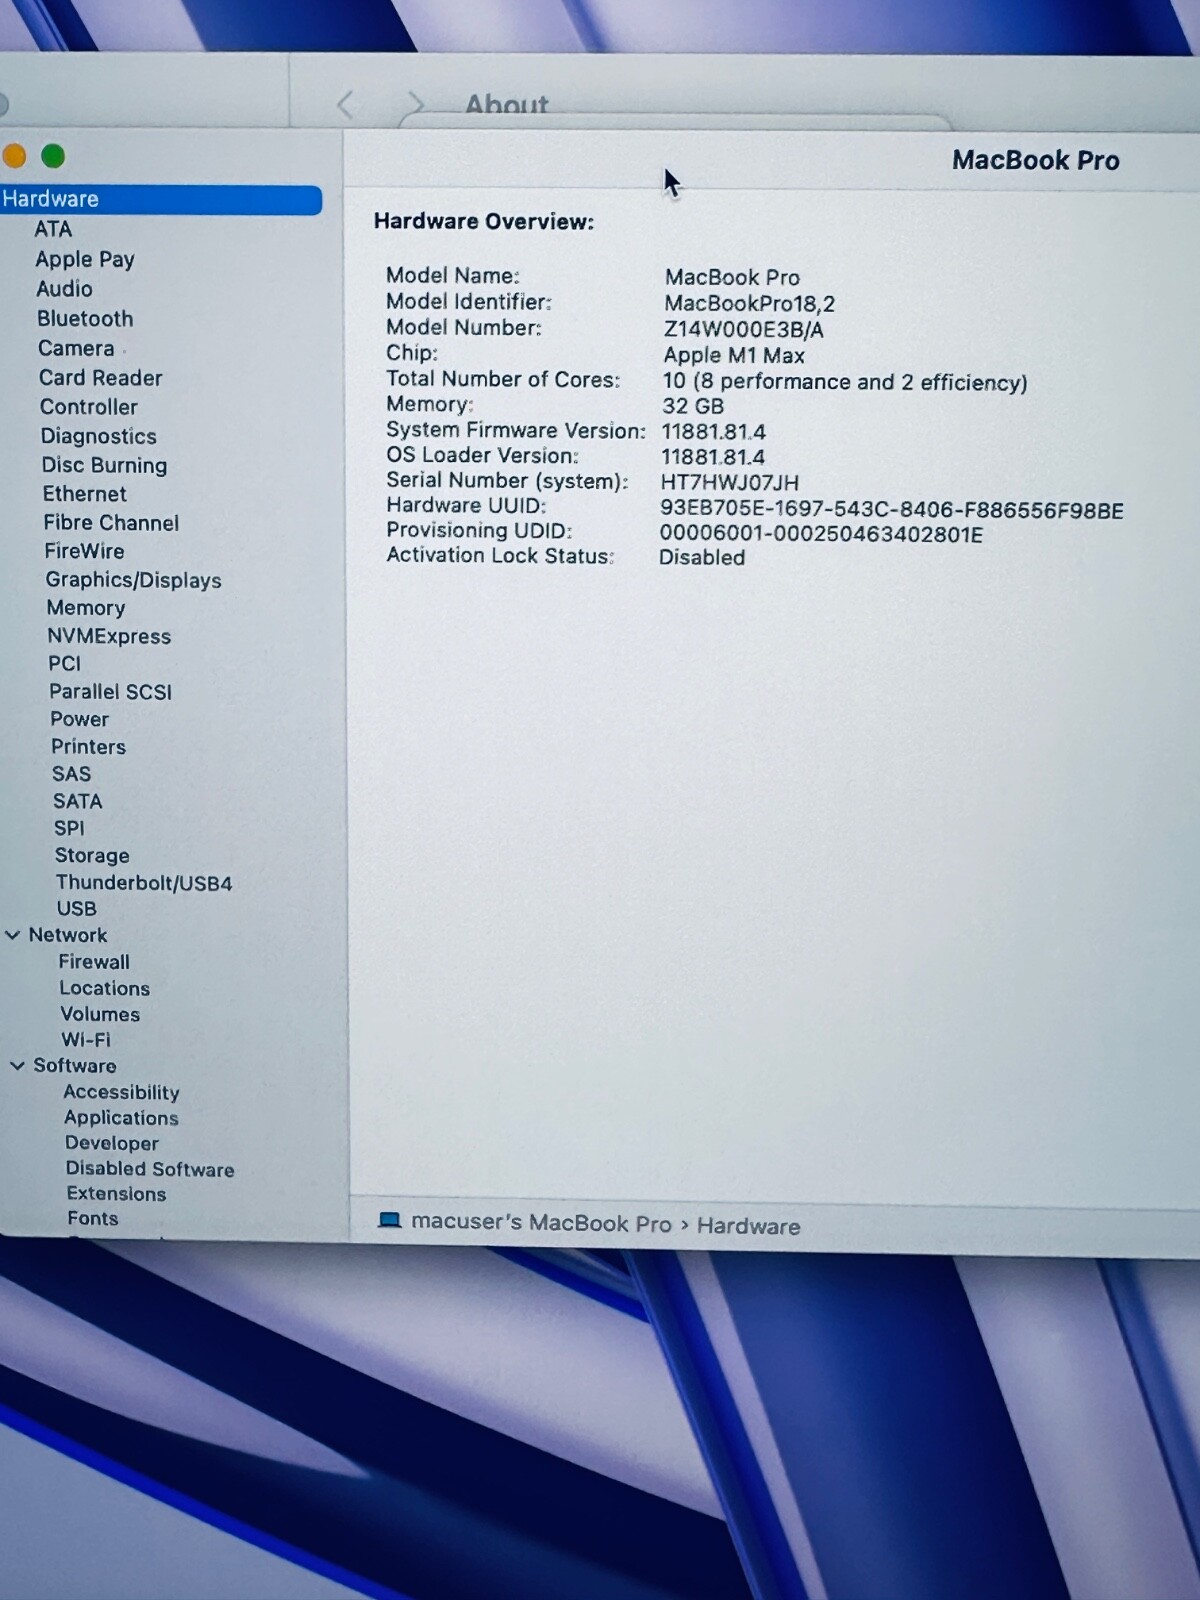Open Apple Pay in sidebar
Screen dimensions: 1200x1600
click(85, 259)
